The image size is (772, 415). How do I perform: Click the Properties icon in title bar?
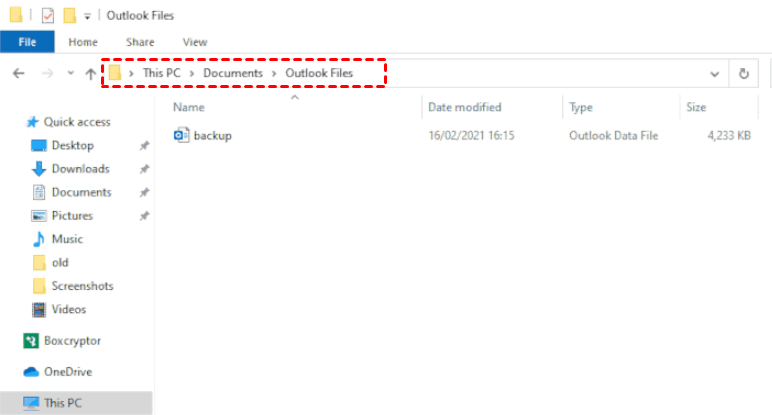pyautogui.click(x=47, y=15)
